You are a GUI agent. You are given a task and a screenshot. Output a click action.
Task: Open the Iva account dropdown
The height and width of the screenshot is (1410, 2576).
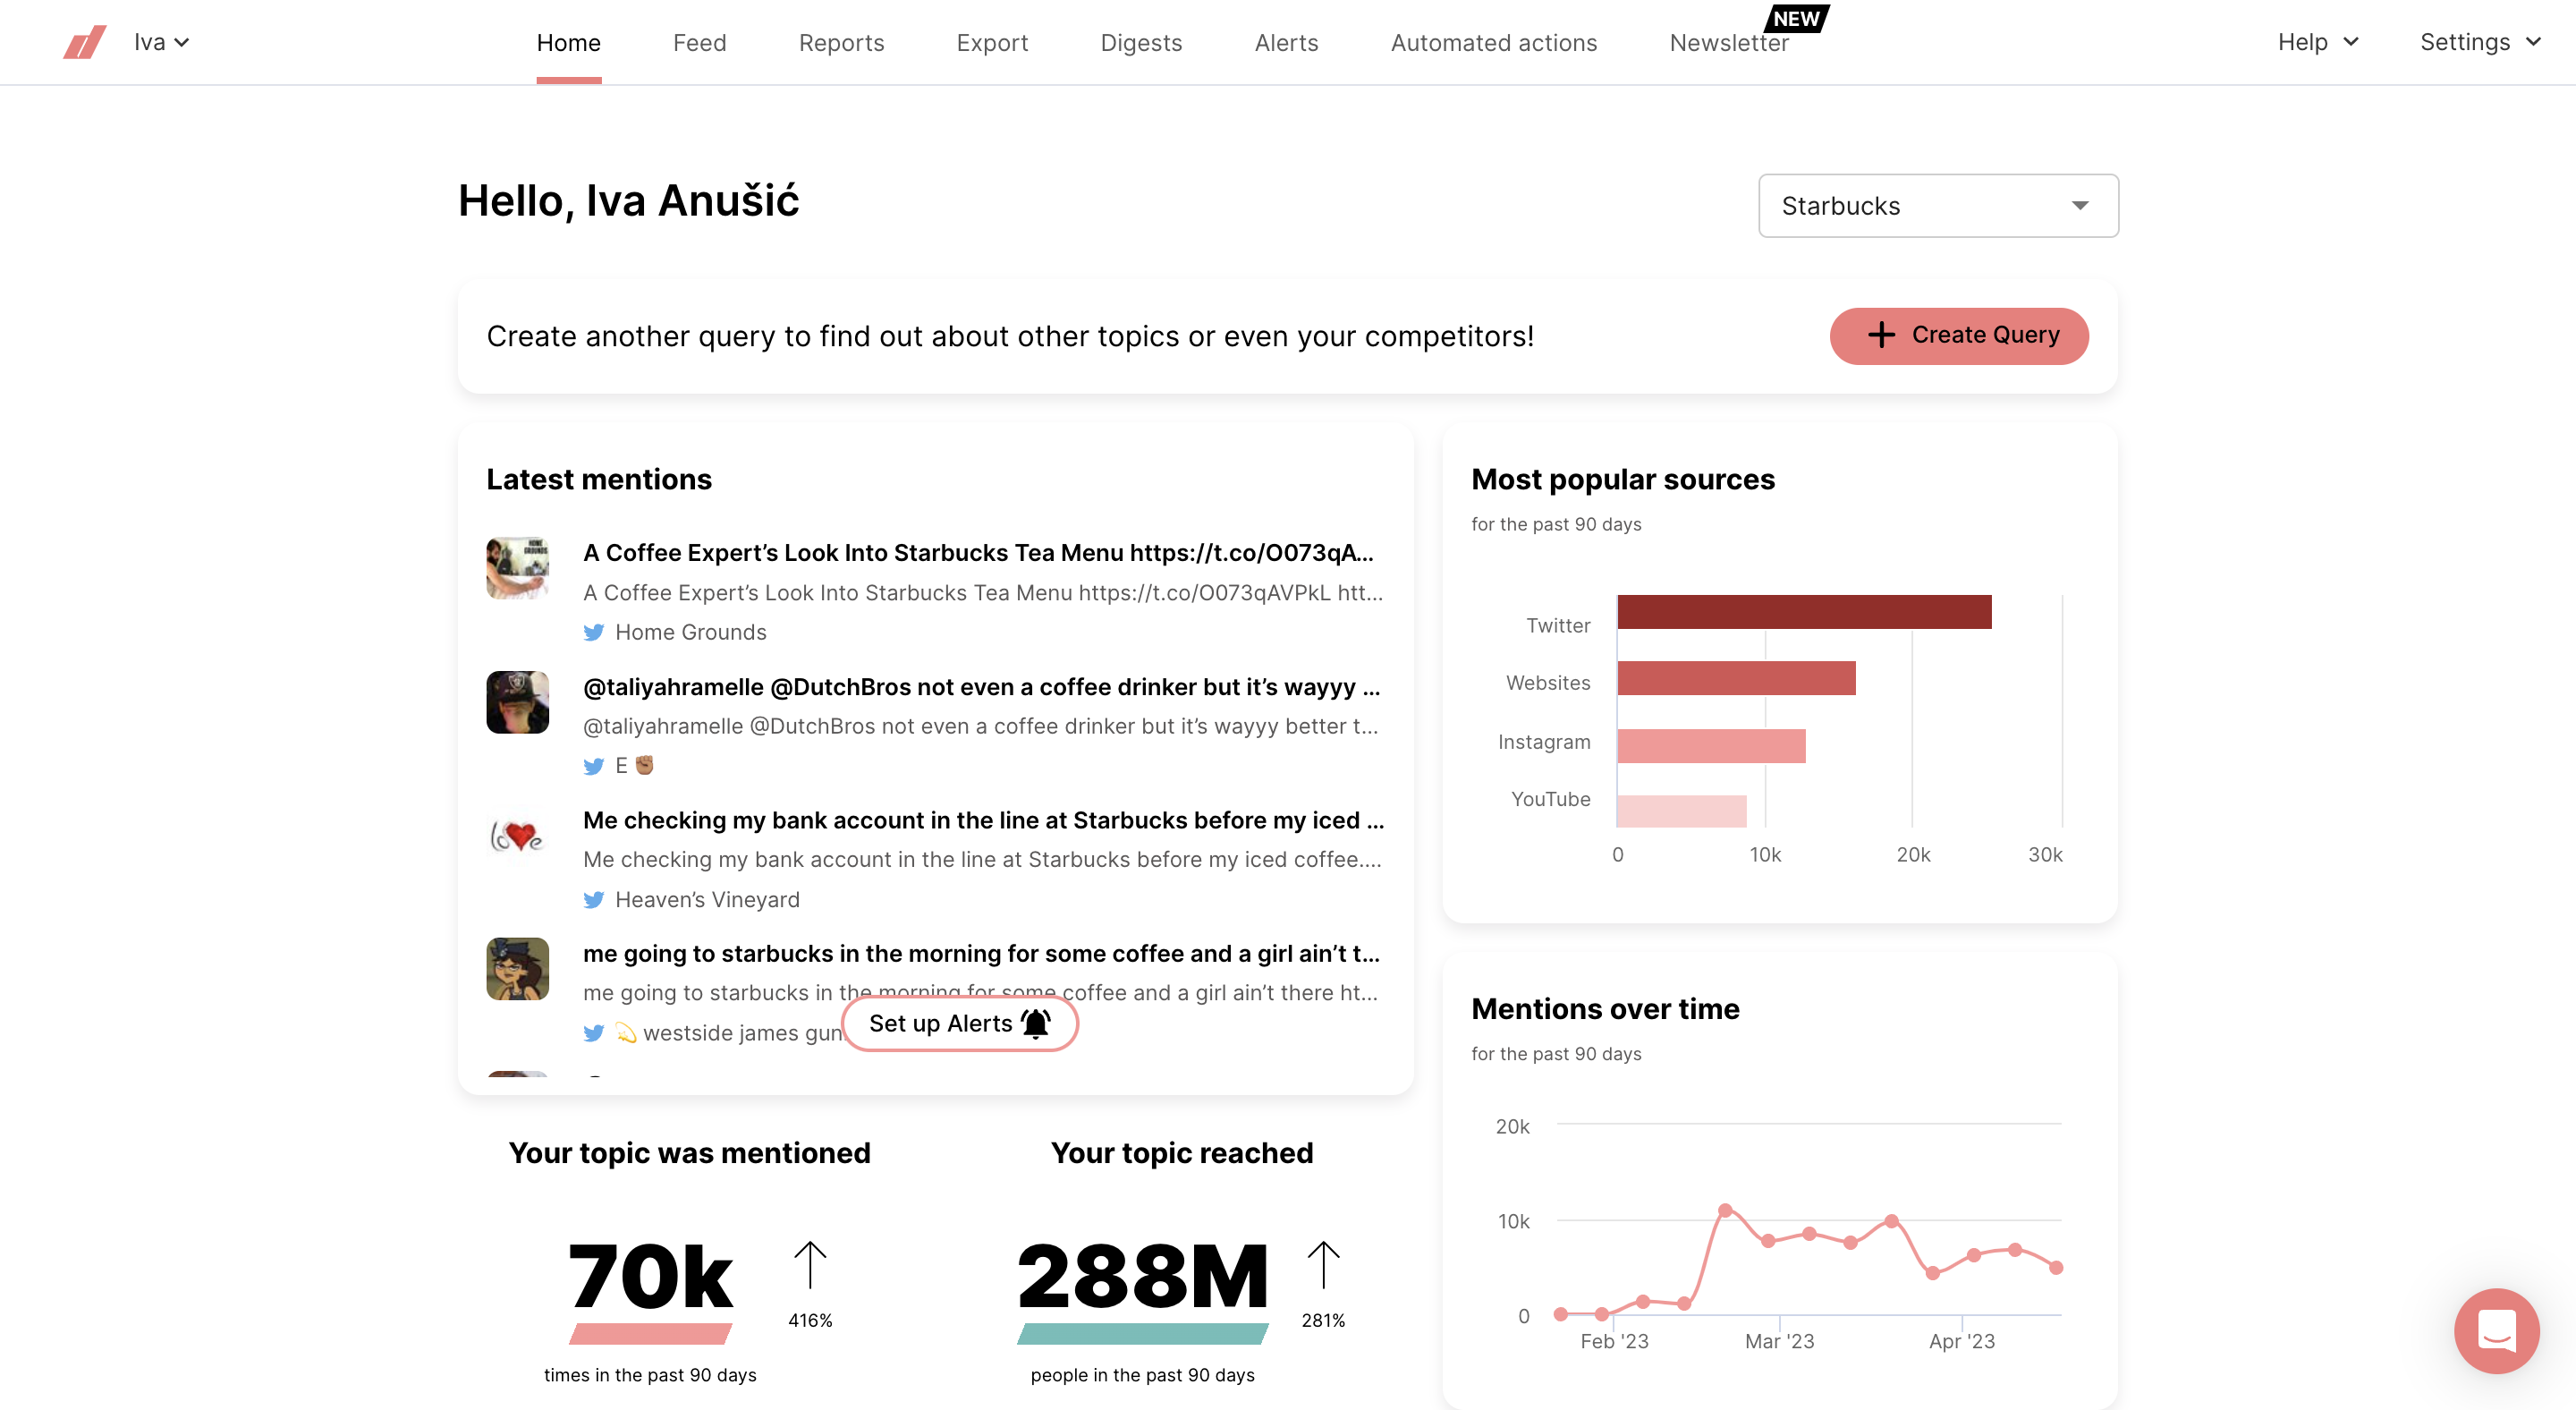tap(161, 42)
